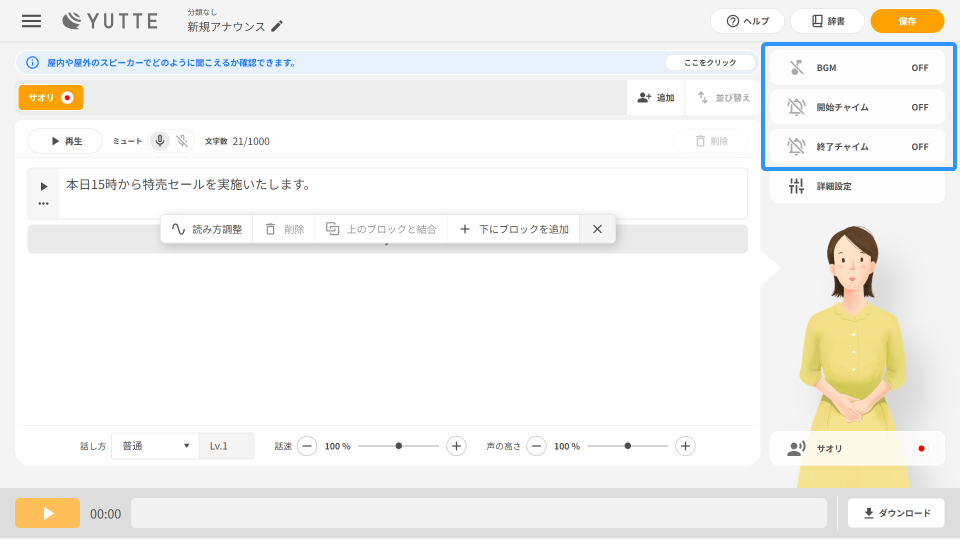Toggle BGM setting on
This screenshot has width=960, height=540.
point(857,68)
